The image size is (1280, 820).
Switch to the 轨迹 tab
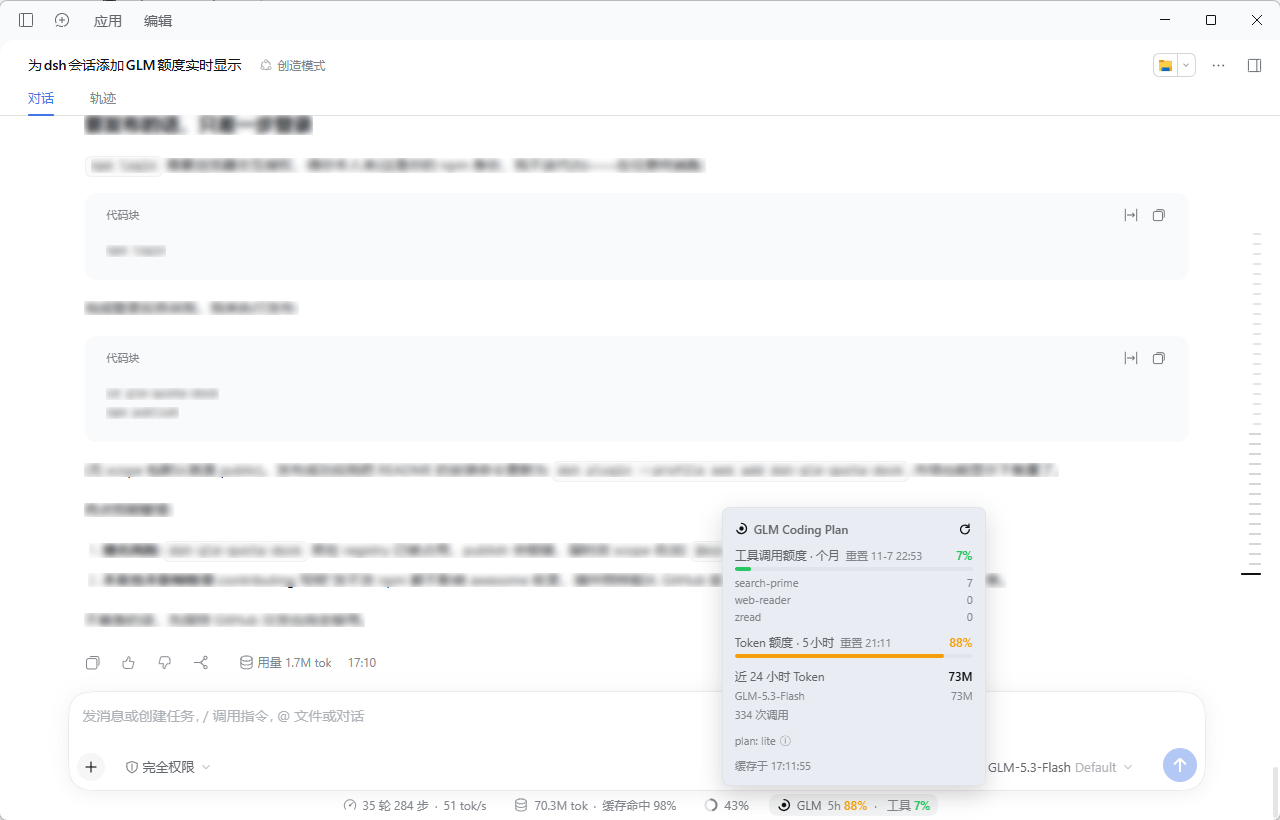pyautogui.click(x=103, y=98)
